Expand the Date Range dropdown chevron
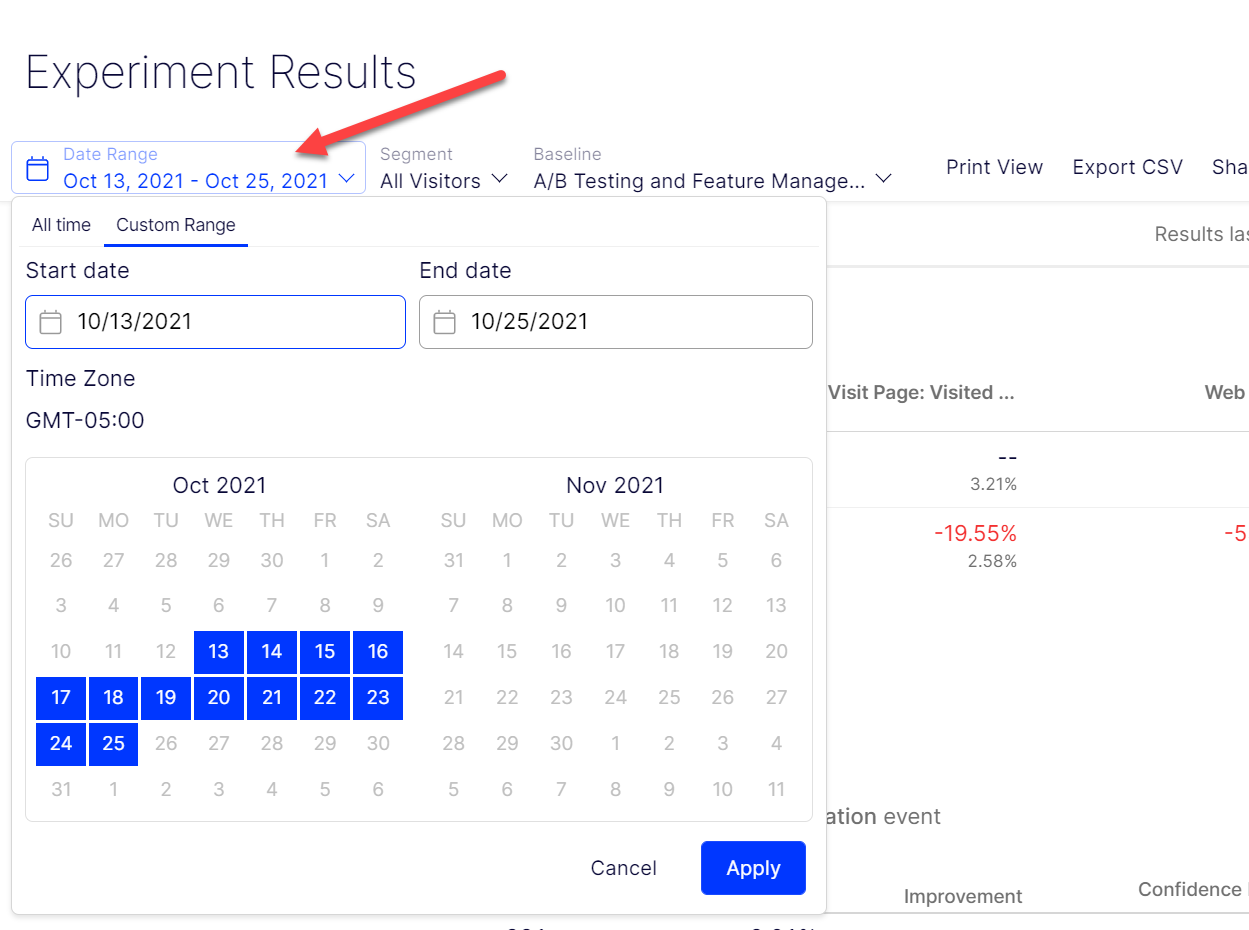This screenshot has width=1249, height=930. click(x=347, y=180)
